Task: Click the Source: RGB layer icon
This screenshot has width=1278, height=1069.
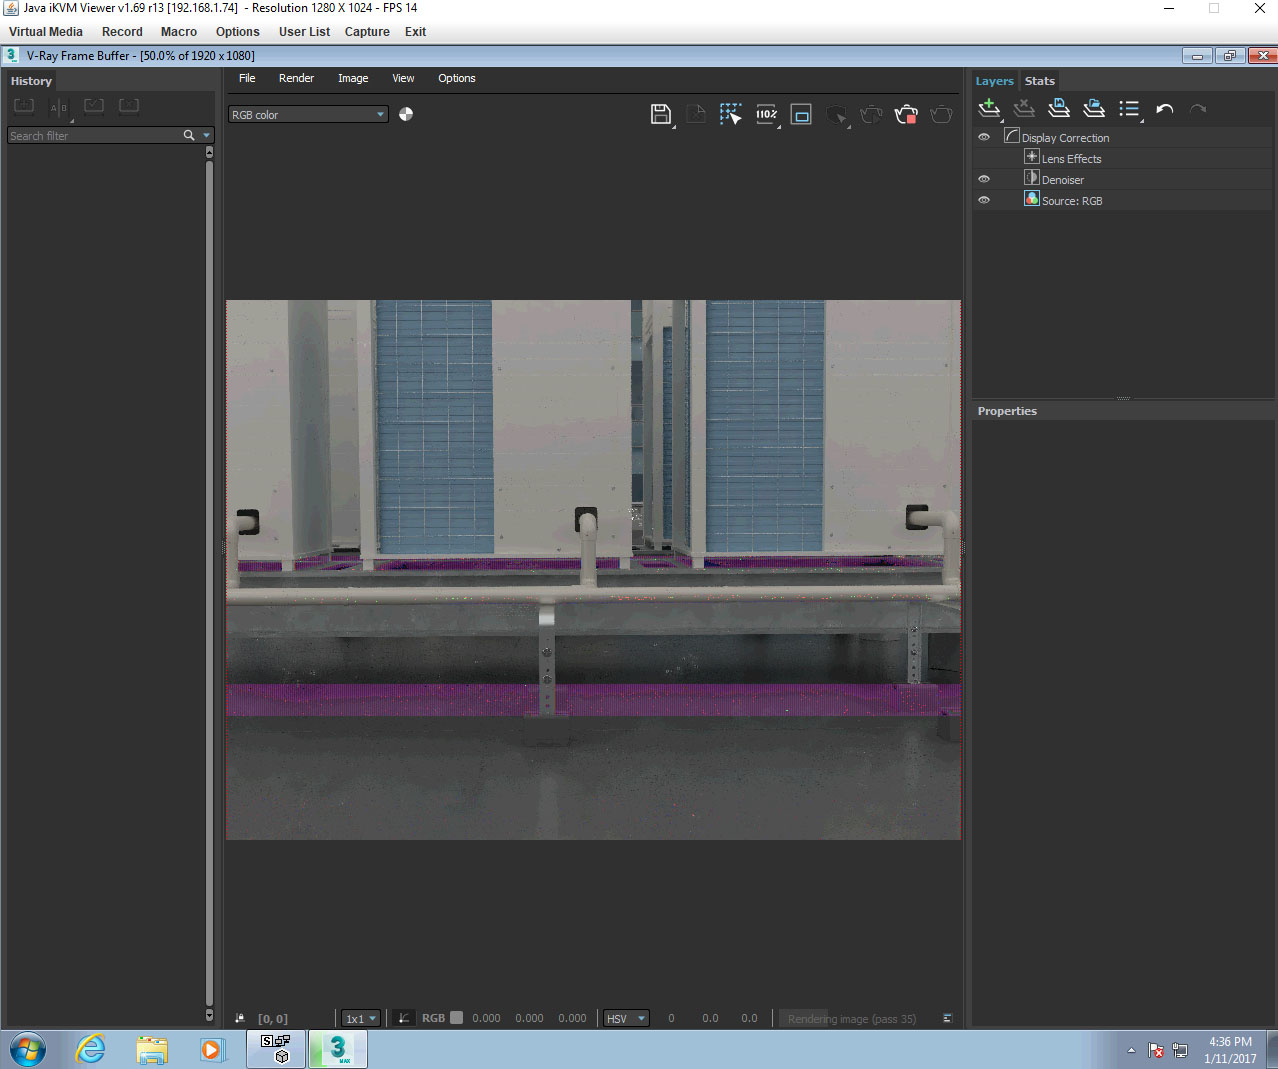Action: [x=1032, y=199]
